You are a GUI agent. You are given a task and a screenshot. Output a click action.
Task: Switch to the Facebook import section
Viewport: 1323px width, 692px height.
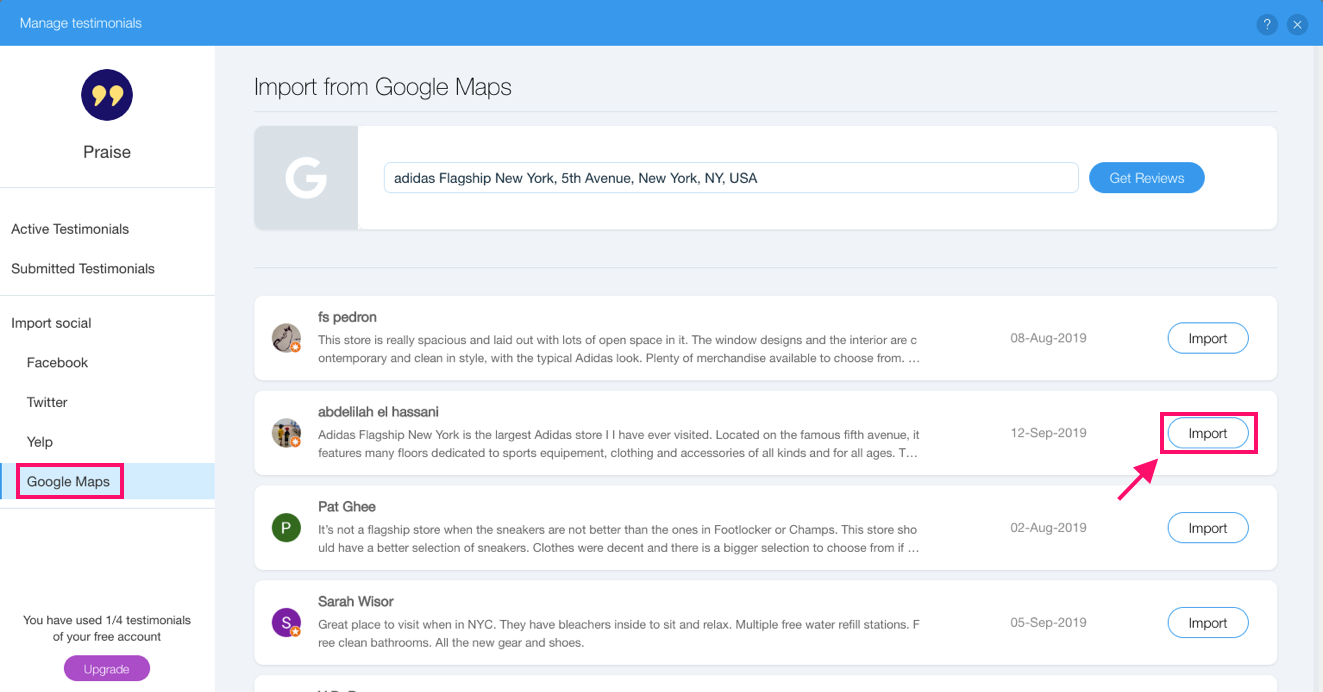click(56, 362)
